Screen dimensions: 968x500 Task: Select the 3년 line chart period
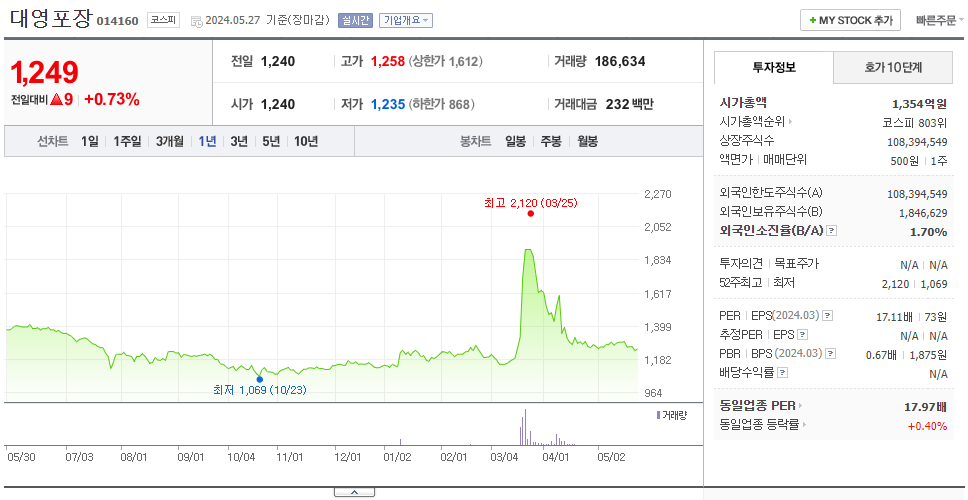point(239,141)
